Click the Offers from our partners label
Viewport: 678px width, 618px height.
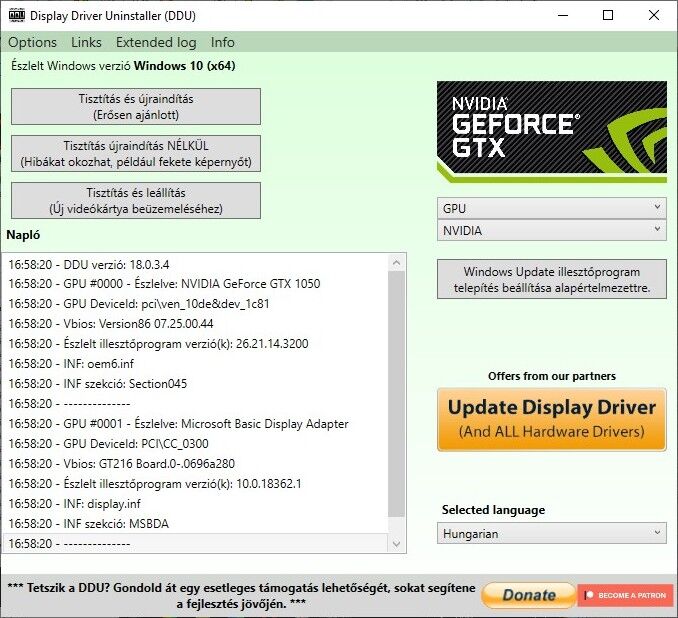click(552, 376)
